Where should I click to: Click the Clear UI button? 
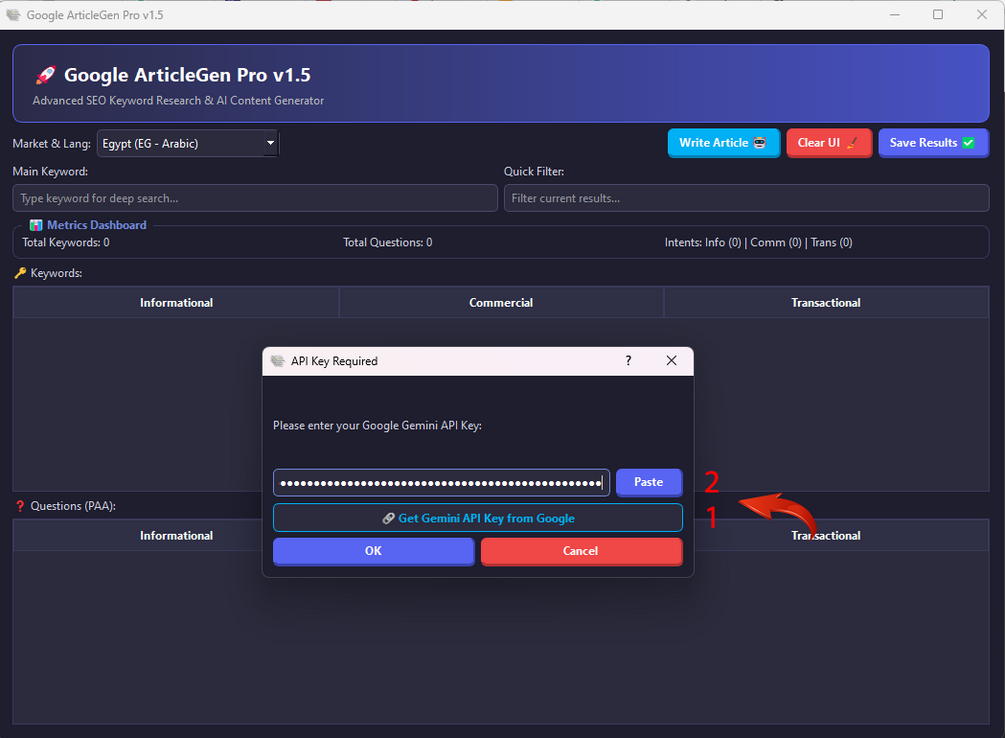[829, 143]
